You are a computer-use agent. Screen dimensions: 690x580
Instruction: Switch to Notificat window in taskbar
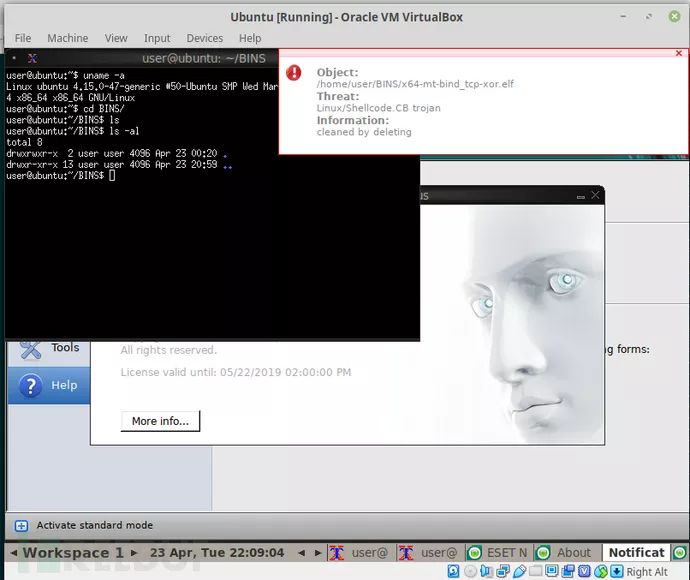tap(636, 553)
